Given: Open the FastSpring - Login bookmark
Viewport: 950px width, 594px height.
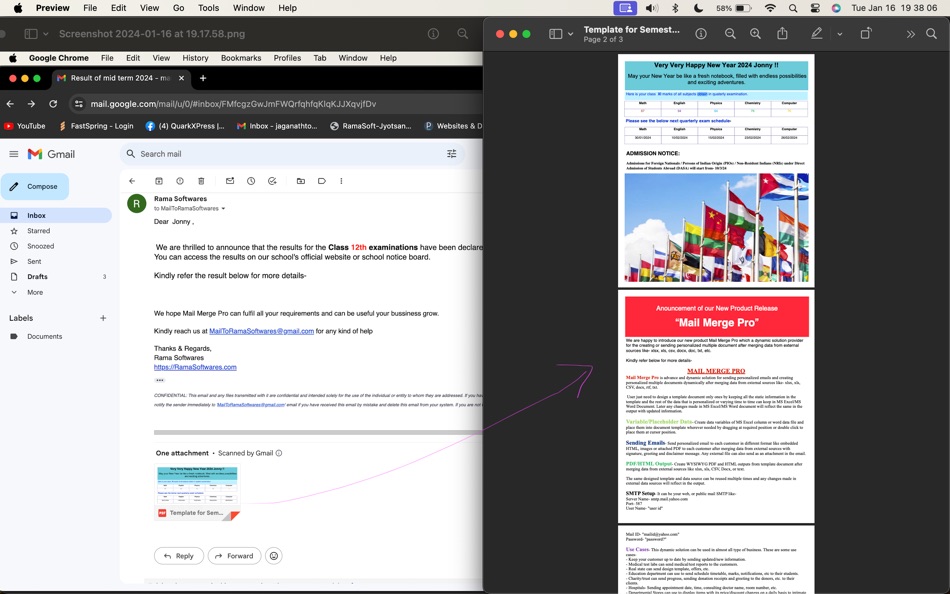Looking at the screenshot, I should [x=96, y=126].
